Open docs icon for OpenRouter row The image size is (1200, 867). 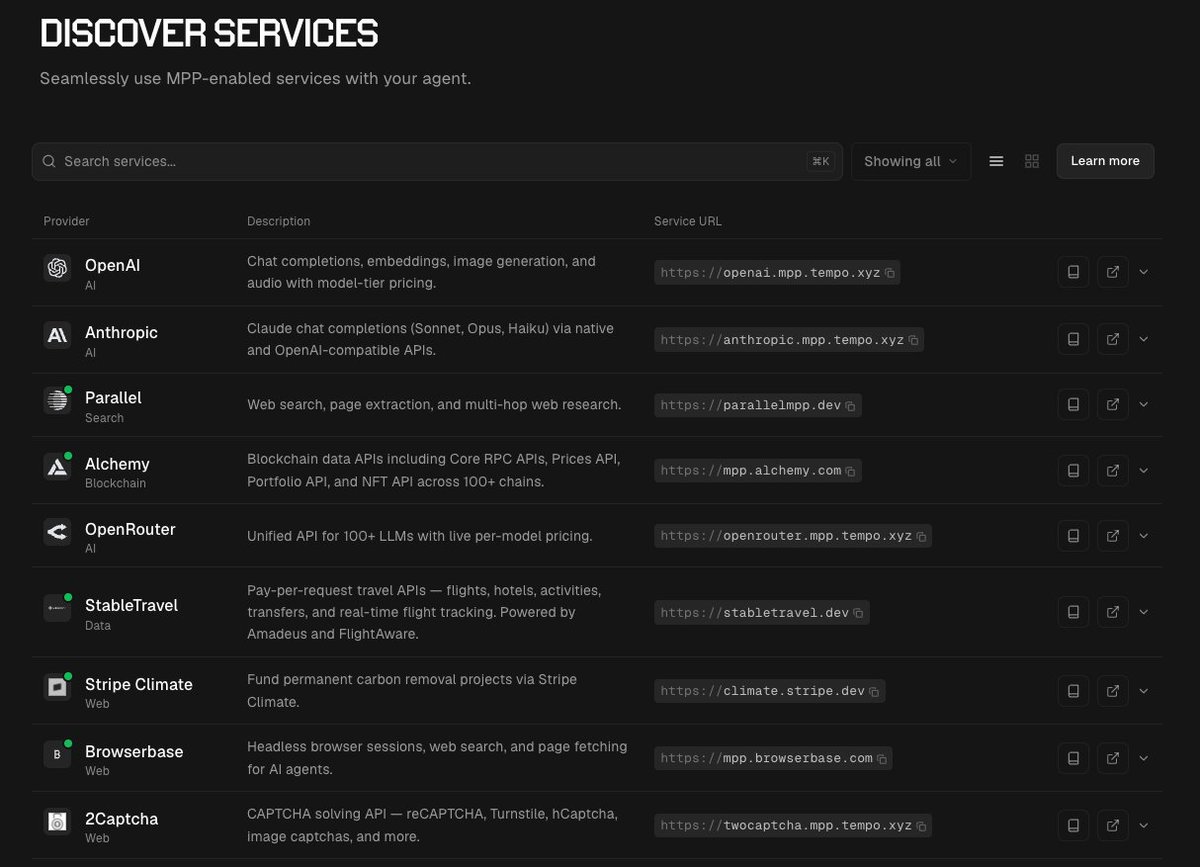[1073, 536]
